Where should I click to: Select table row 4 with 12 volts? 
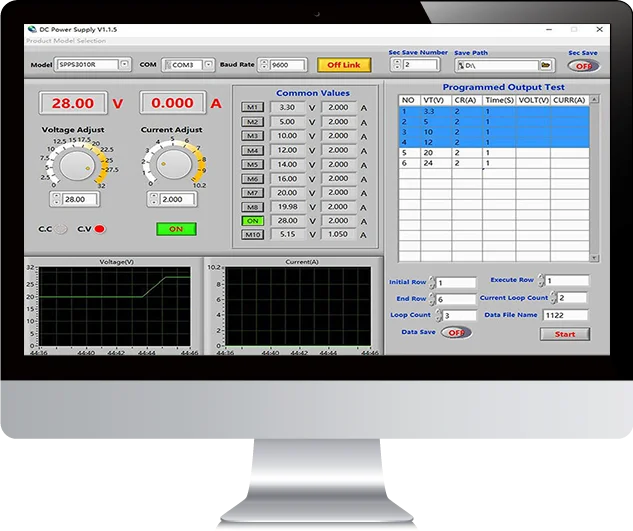[x=494, y=142]
